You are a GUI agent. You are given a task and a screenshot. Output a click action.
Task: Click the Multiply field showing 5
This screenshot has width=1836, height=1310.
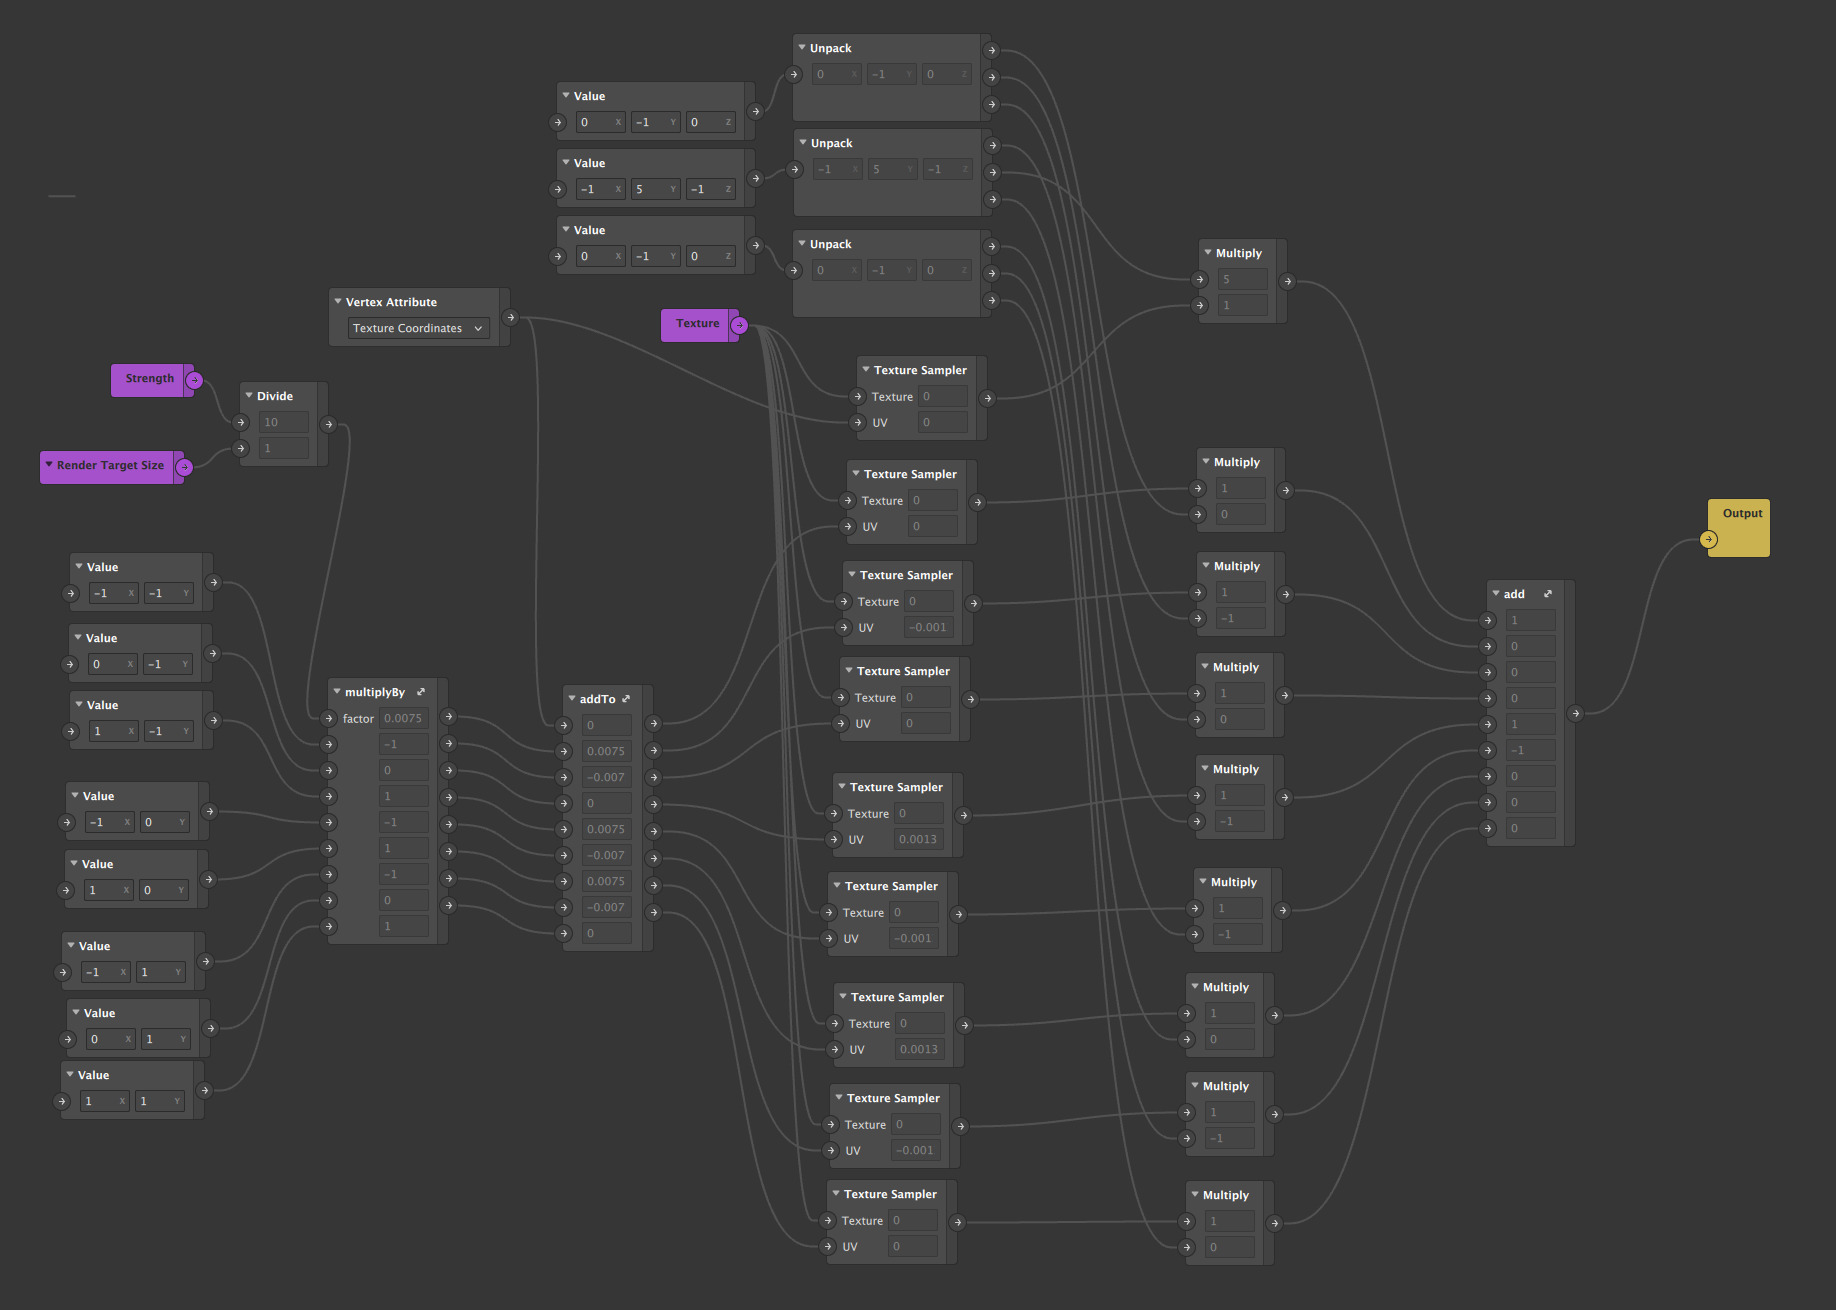[1243, 279]
